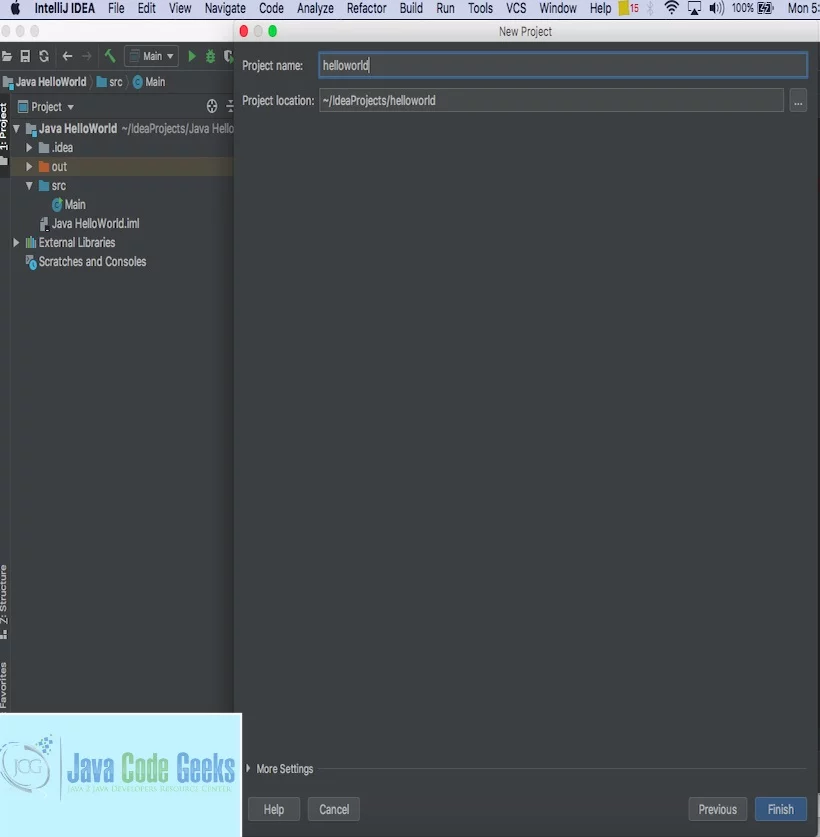This screenshot has height=837, width=820.
Task: Toggle the 1: Project side tab
Action: (x=4, y=133)
